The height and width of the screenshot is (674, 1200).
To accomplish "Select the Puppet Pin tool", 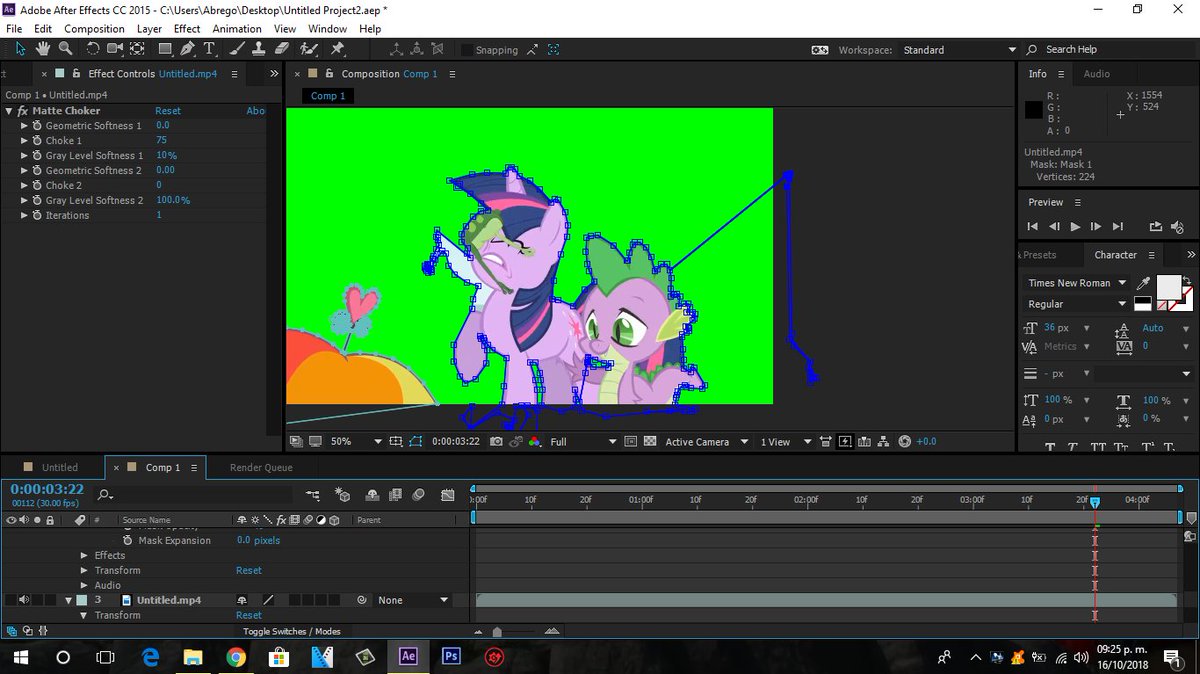I will [x=337, y=49].
